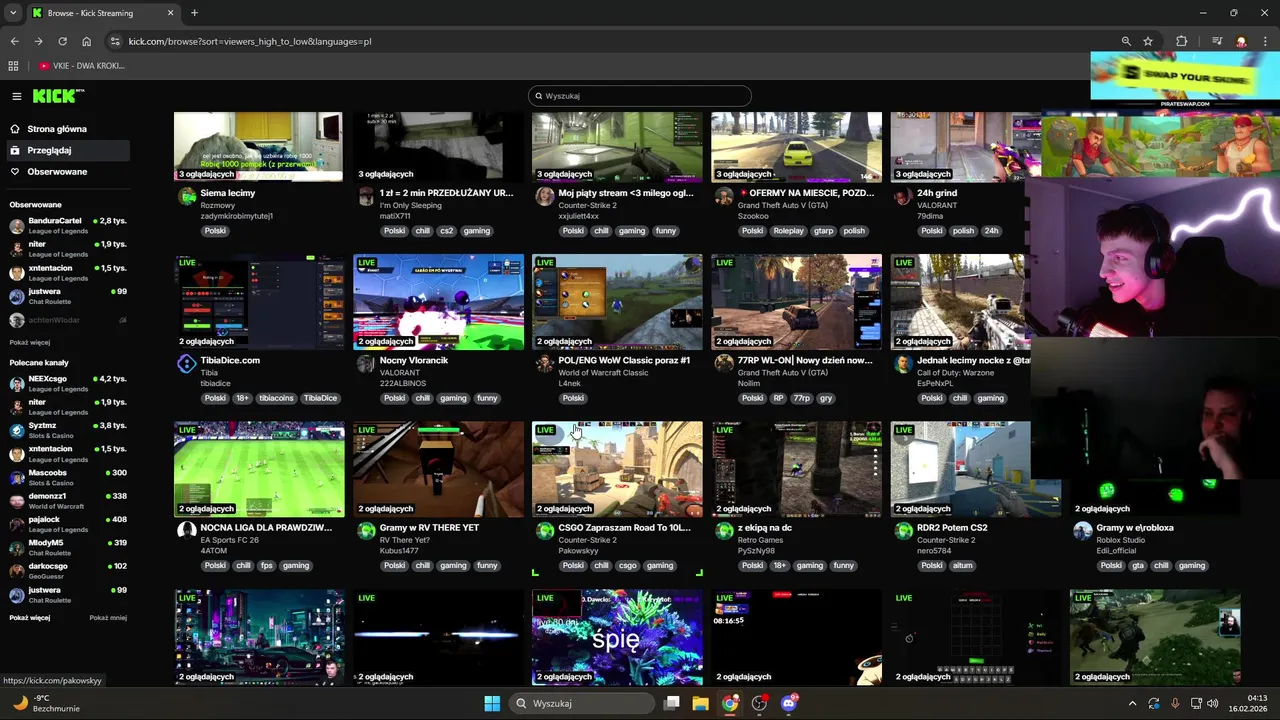1280x720 pixels.
Task: Click the World of Warcraft Classic category link
Action: [x=603, y=373]
